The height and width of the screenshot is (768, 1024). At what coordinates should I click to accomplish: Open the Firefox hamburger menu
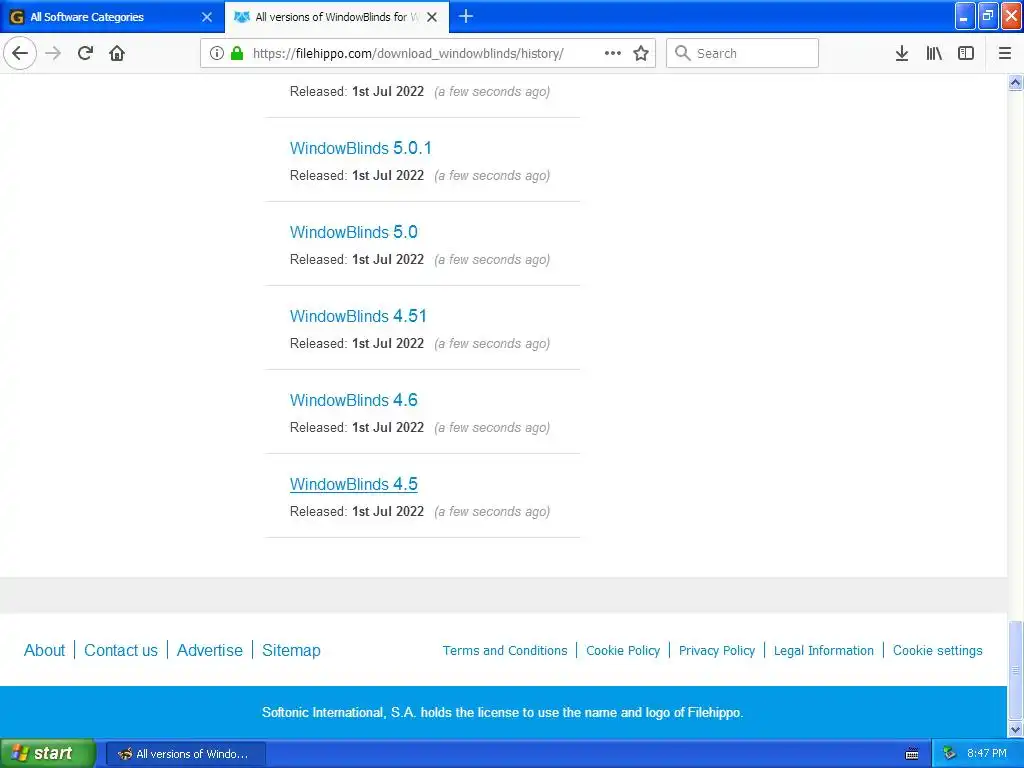1005,53
